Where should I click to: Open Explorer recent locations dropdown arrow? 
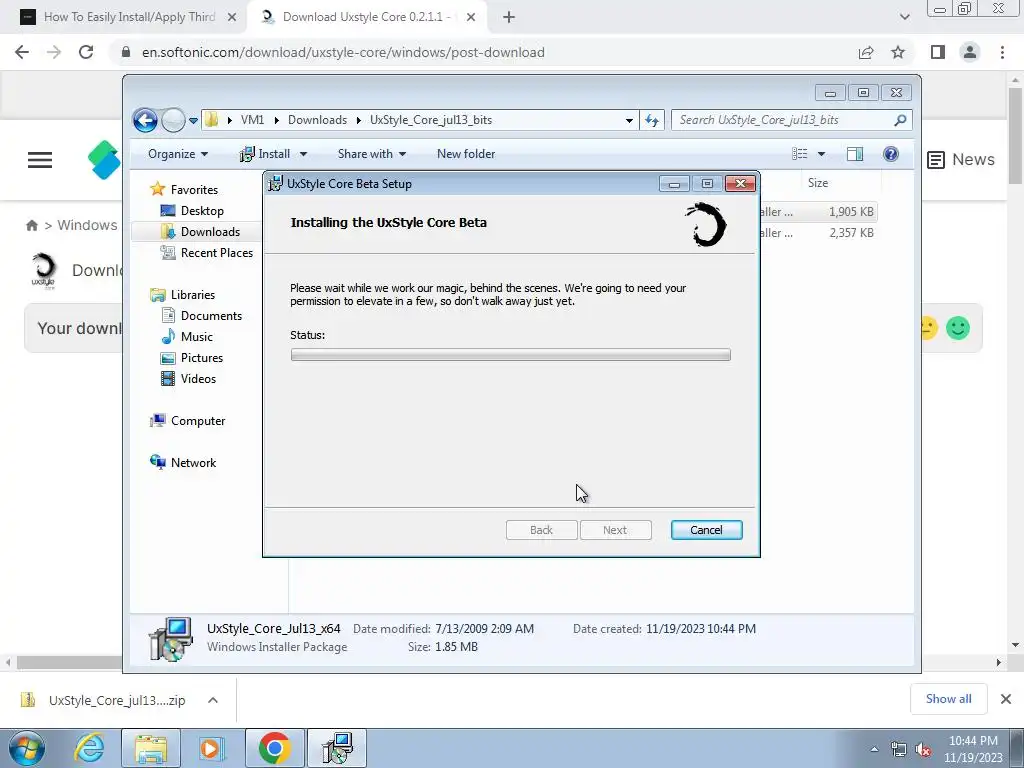pos(193,121)
